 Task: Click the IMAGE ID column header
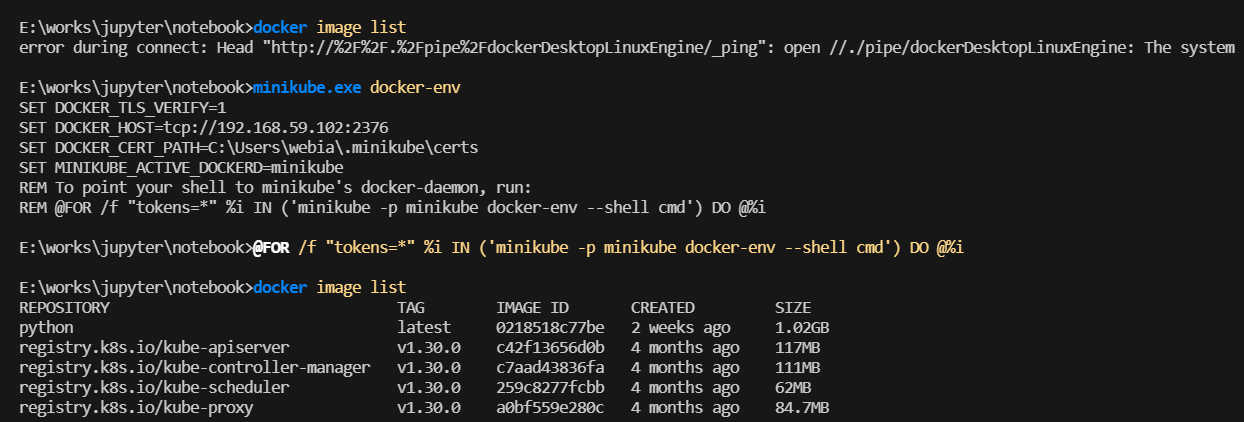[532, 307]
